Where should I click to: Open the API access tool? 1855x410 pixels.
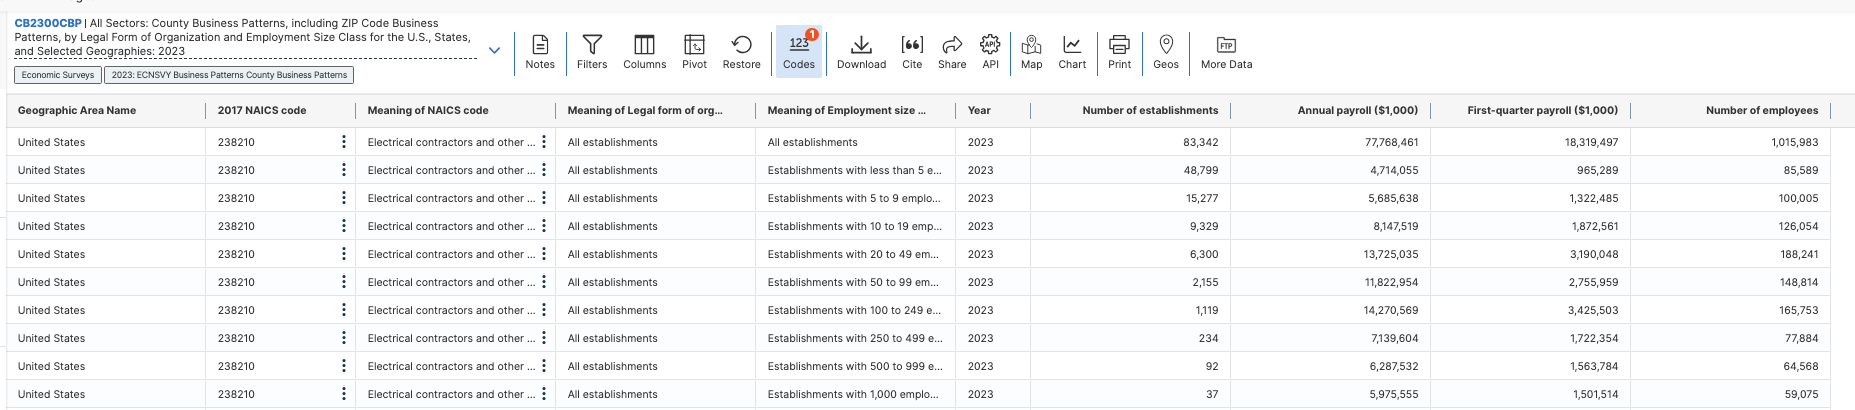(x=990, y=52)
